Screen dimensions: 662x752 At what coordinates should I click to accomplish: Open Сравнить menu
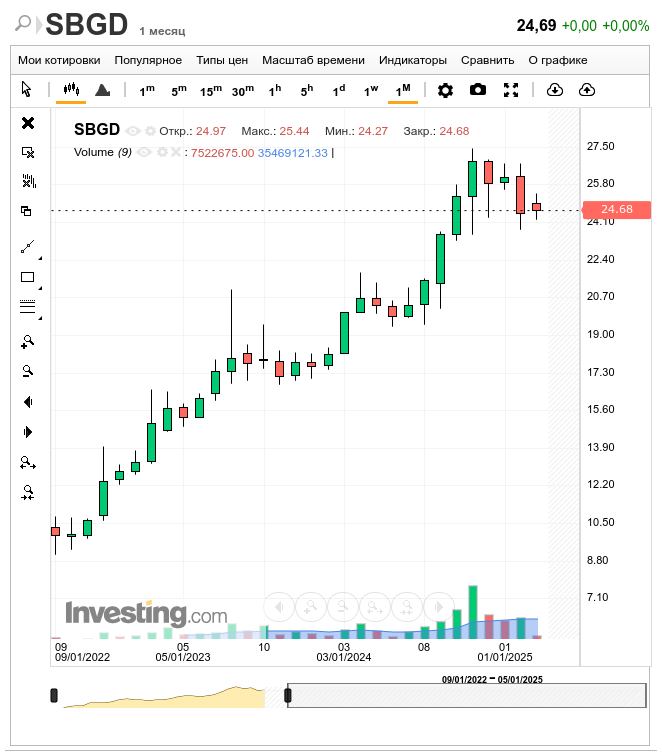coord(487,60)
